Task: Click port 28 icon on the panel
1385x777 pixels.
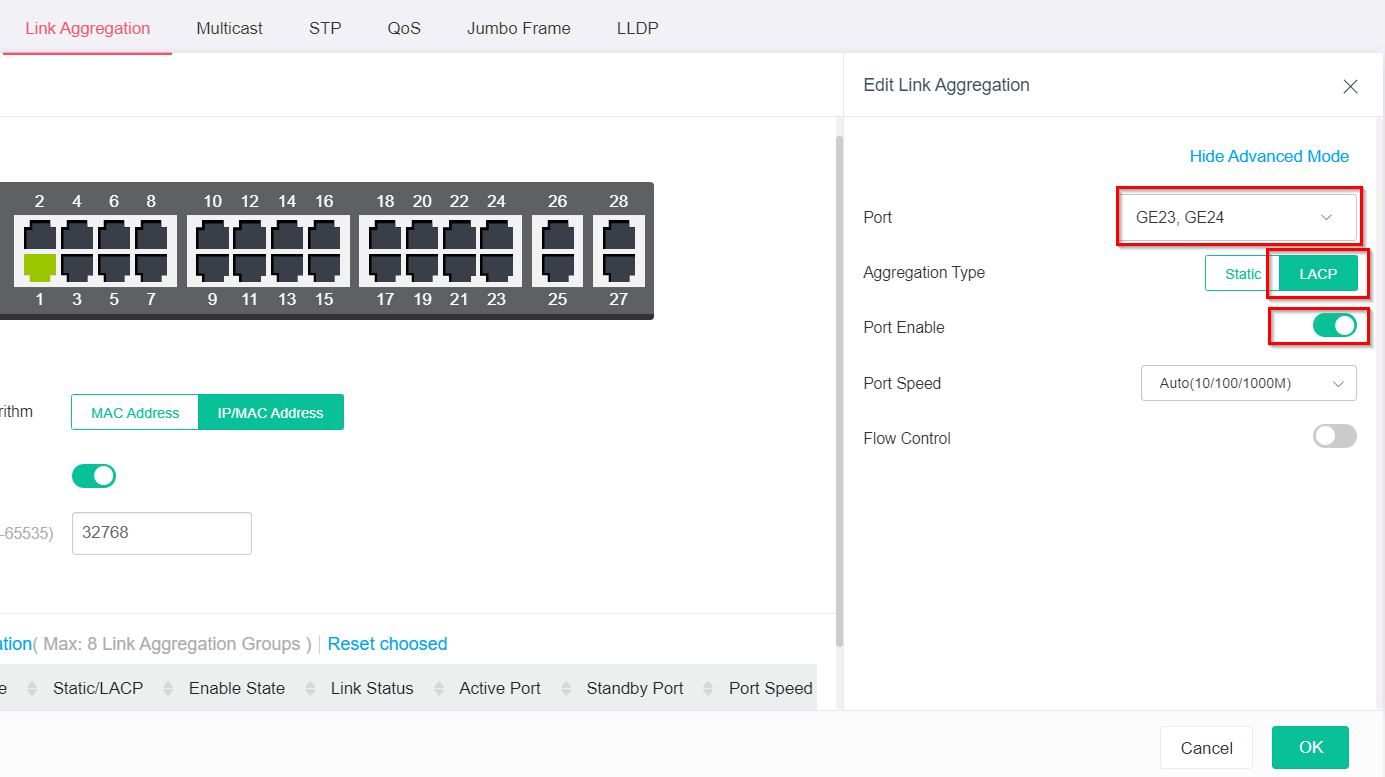Action: (619, 236)
